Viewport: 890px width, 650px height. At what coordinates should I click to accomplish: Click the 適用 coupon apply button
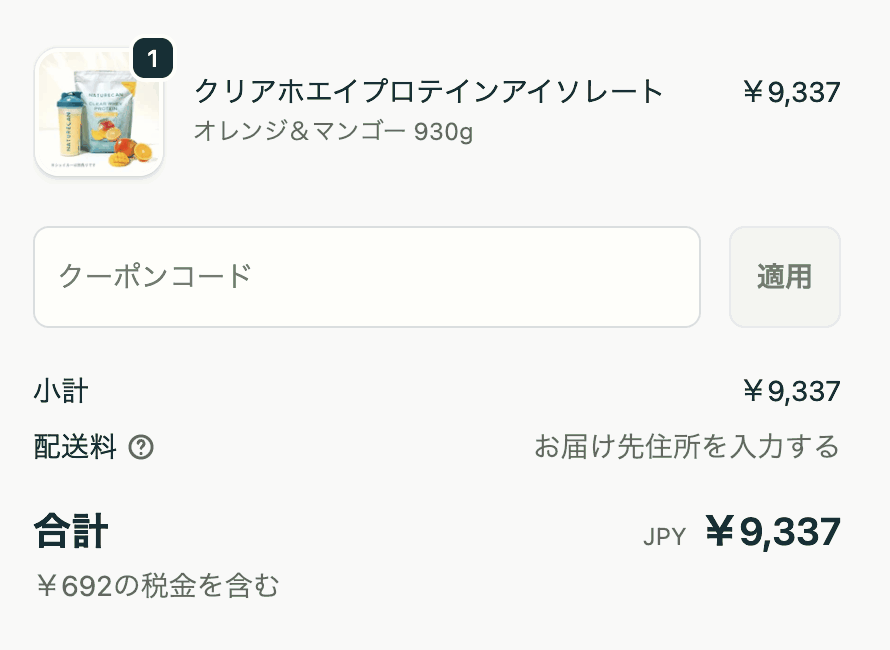point(785,277)
